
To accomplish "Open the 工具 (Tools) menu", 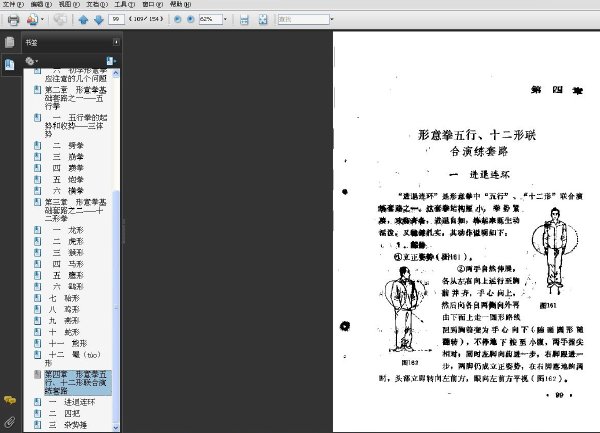I will coord(124,4).
